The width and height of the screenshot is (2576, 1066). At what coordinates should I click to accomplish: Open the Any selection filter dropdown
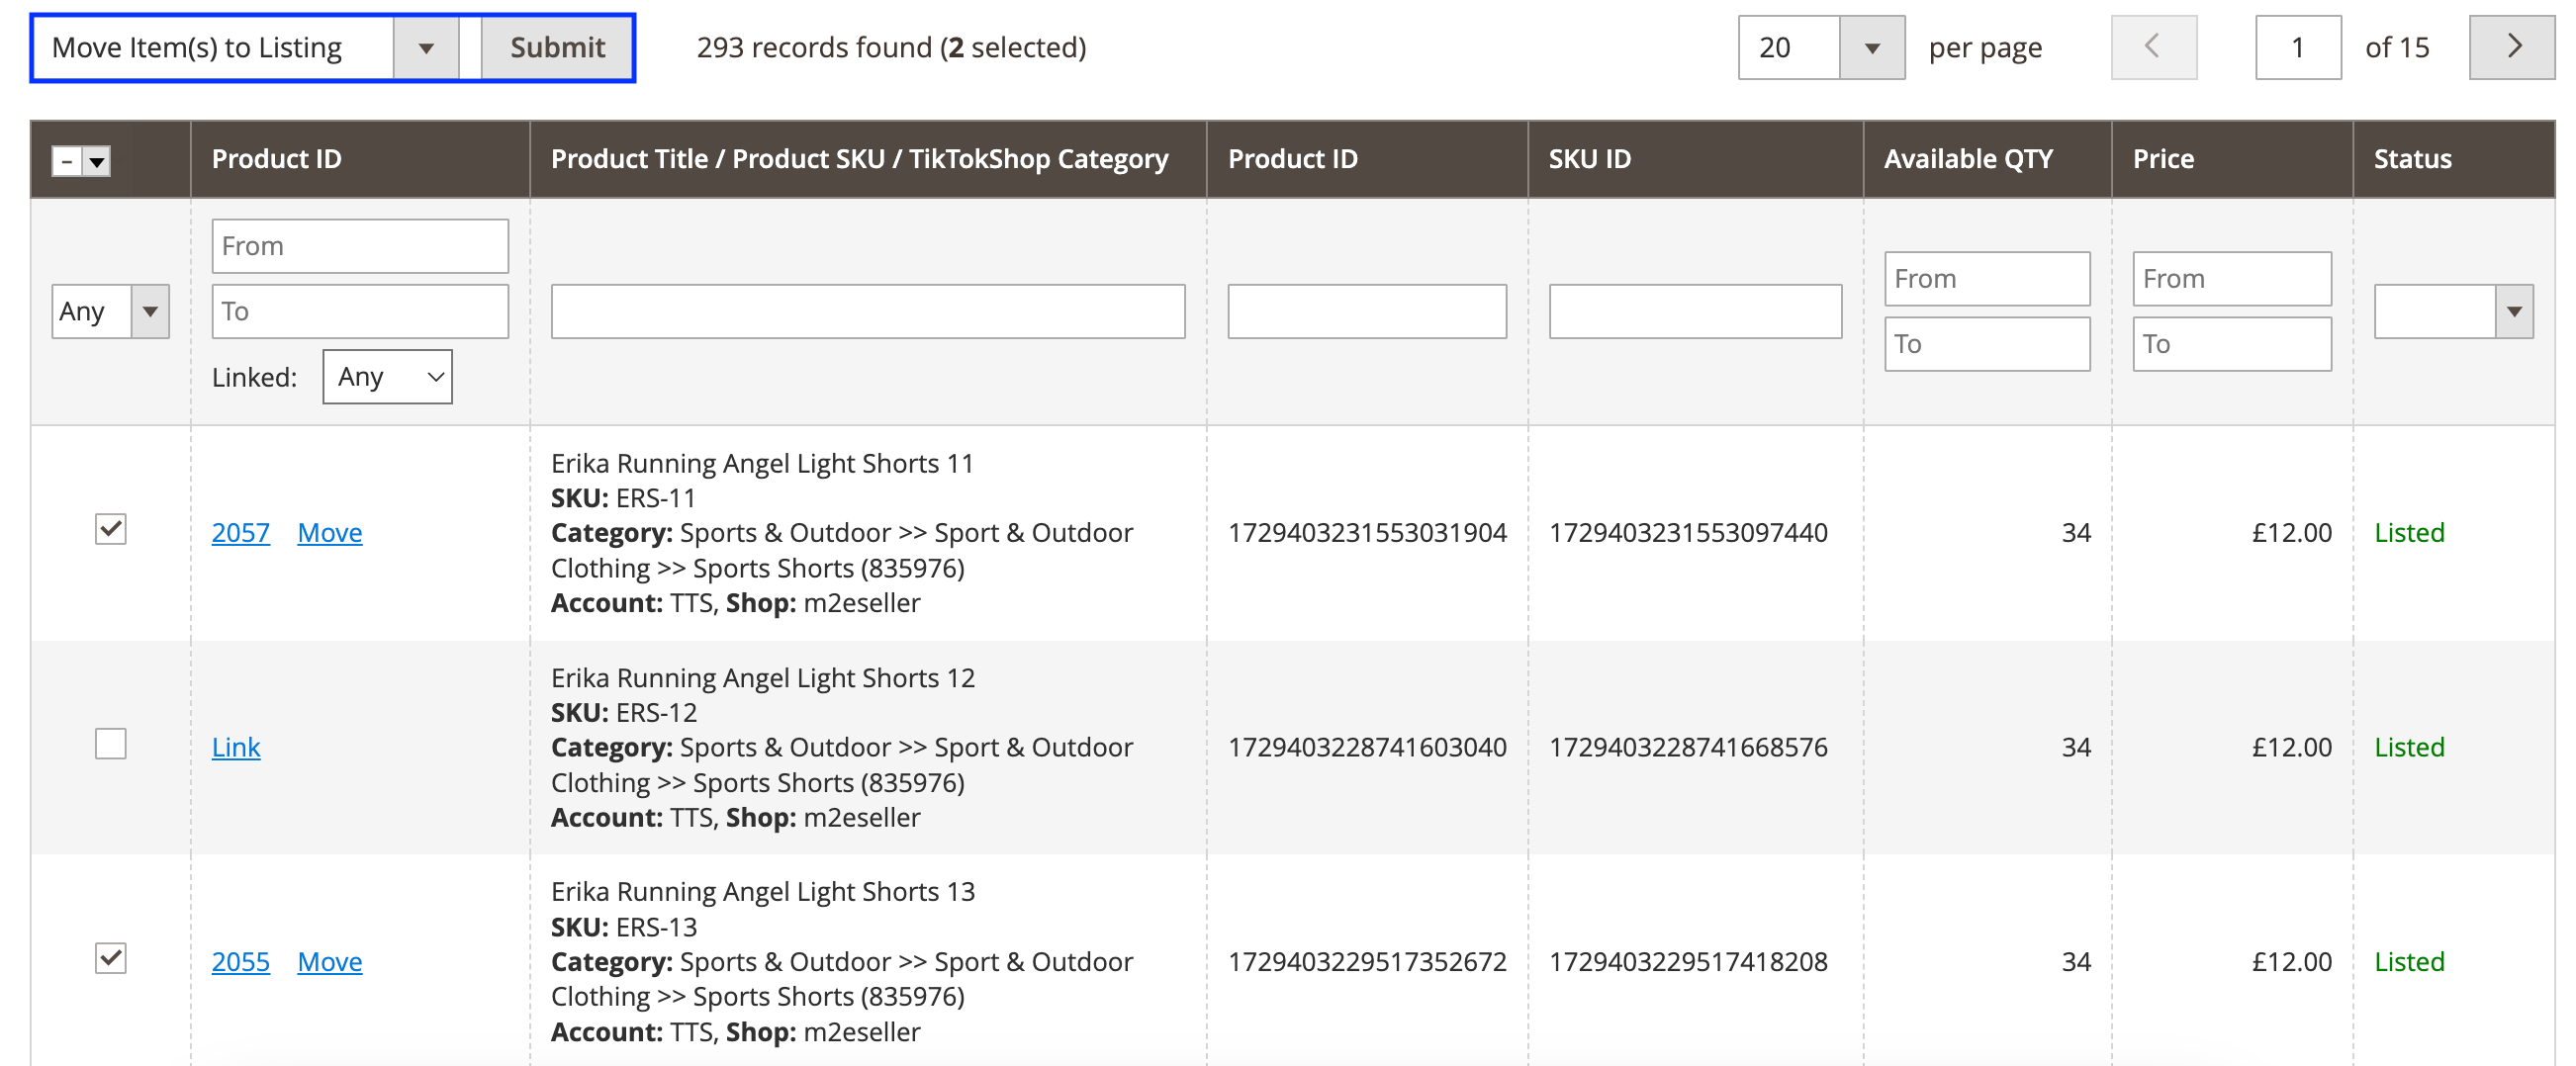tap(110, 312)
